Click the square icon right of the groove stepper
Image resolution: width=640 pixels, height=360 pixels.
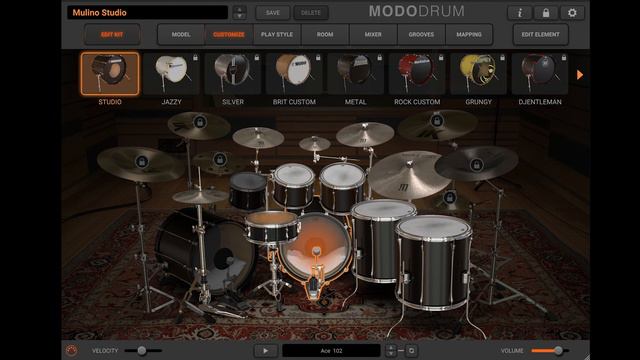click(x=411, y=350)
